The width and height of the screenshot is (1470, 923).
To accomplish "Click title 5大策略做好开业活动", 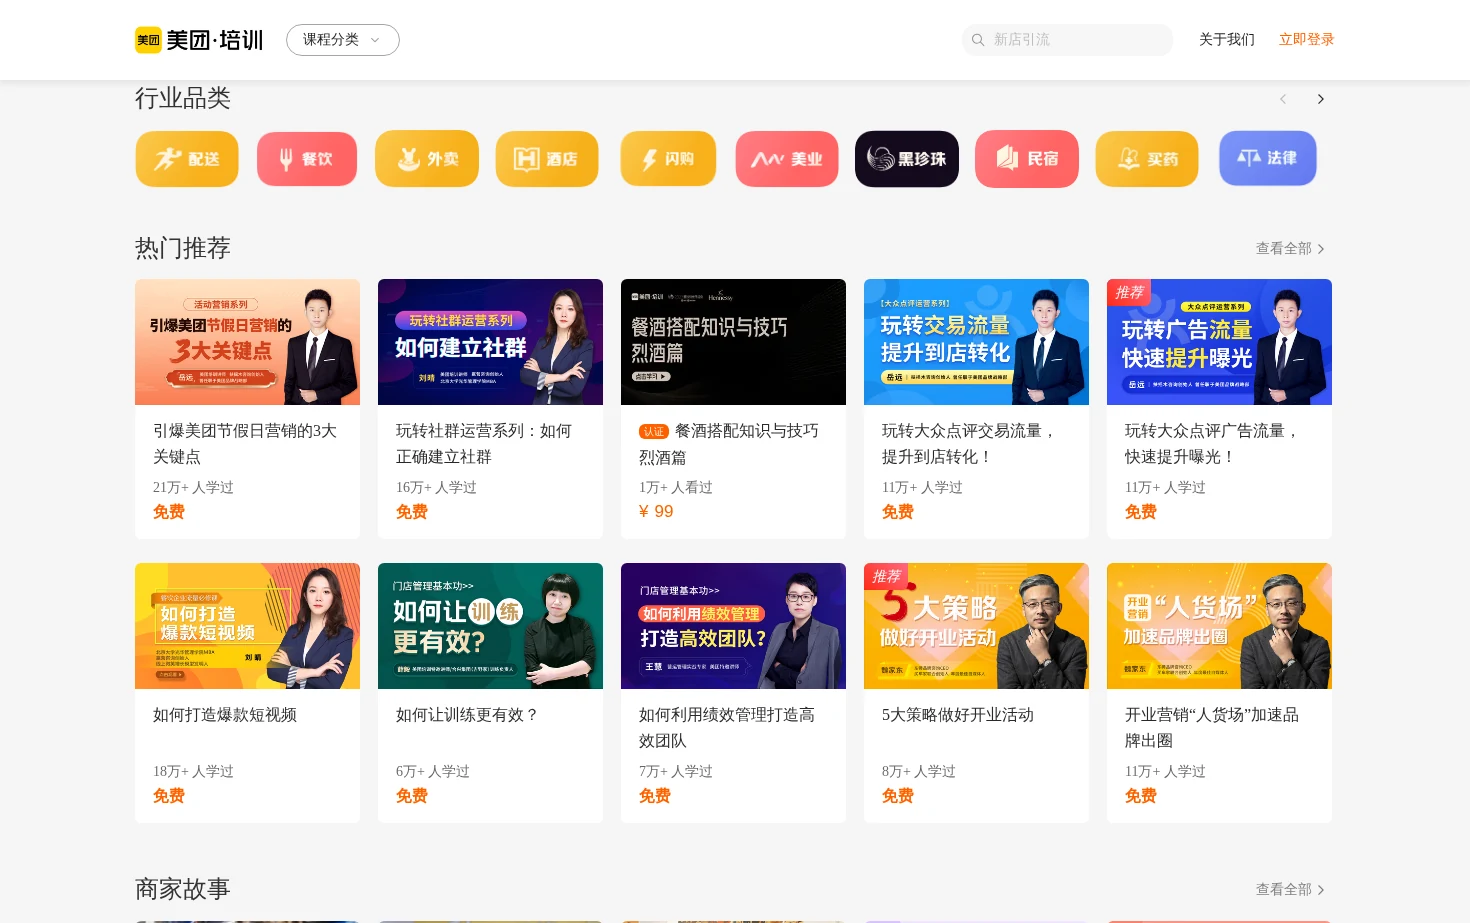I will click(x=958, y=715).
